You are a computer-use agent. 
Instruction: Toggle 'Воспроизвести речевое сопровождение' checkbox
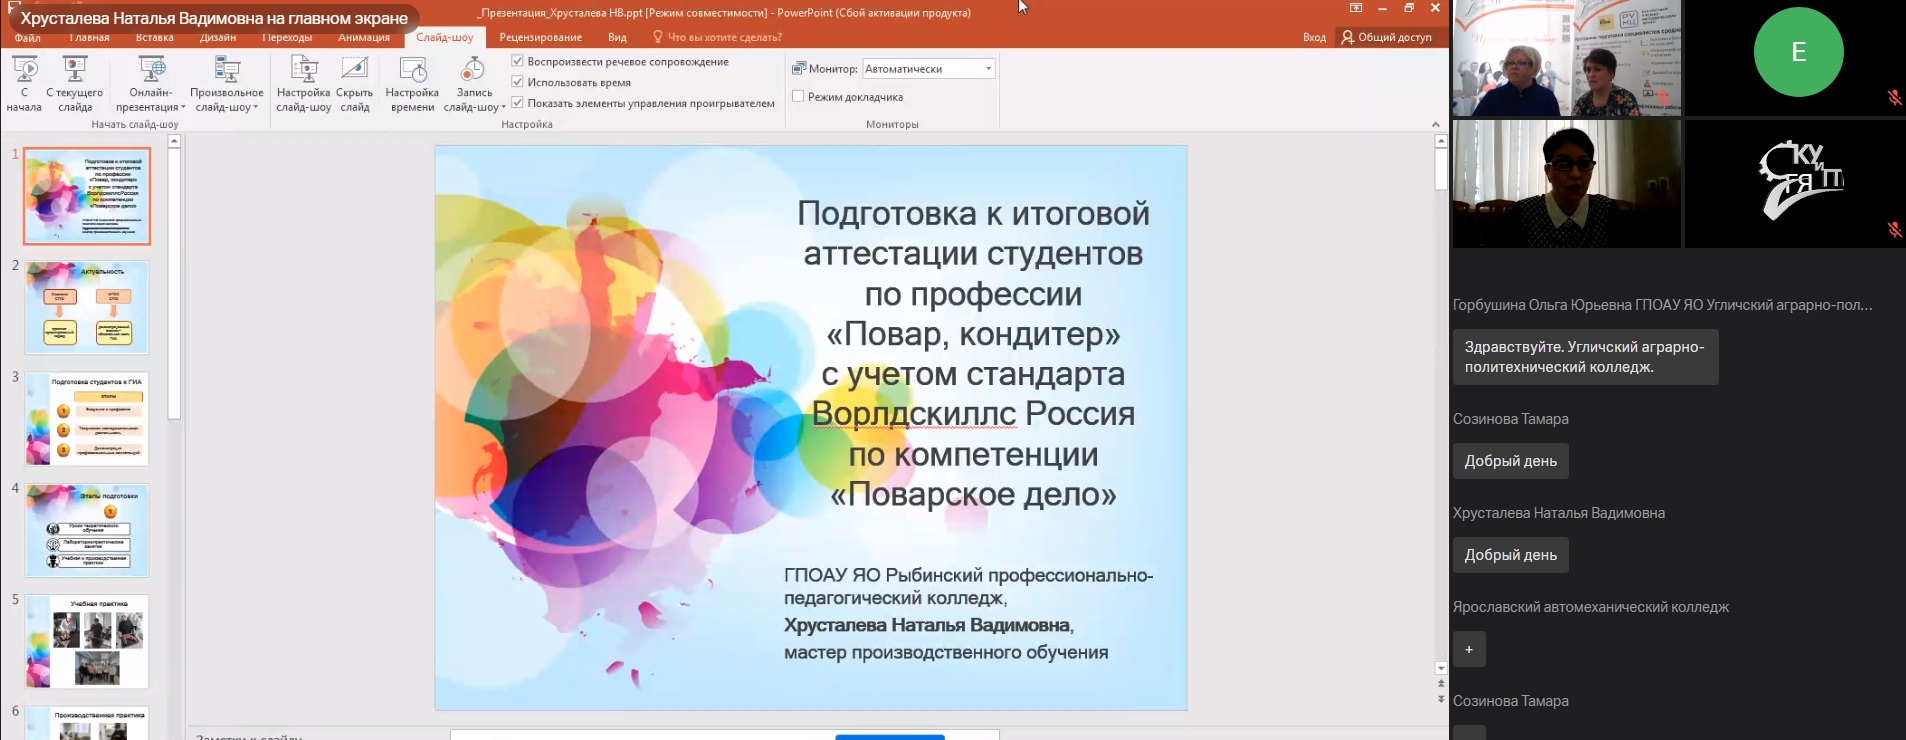point(517,61)
